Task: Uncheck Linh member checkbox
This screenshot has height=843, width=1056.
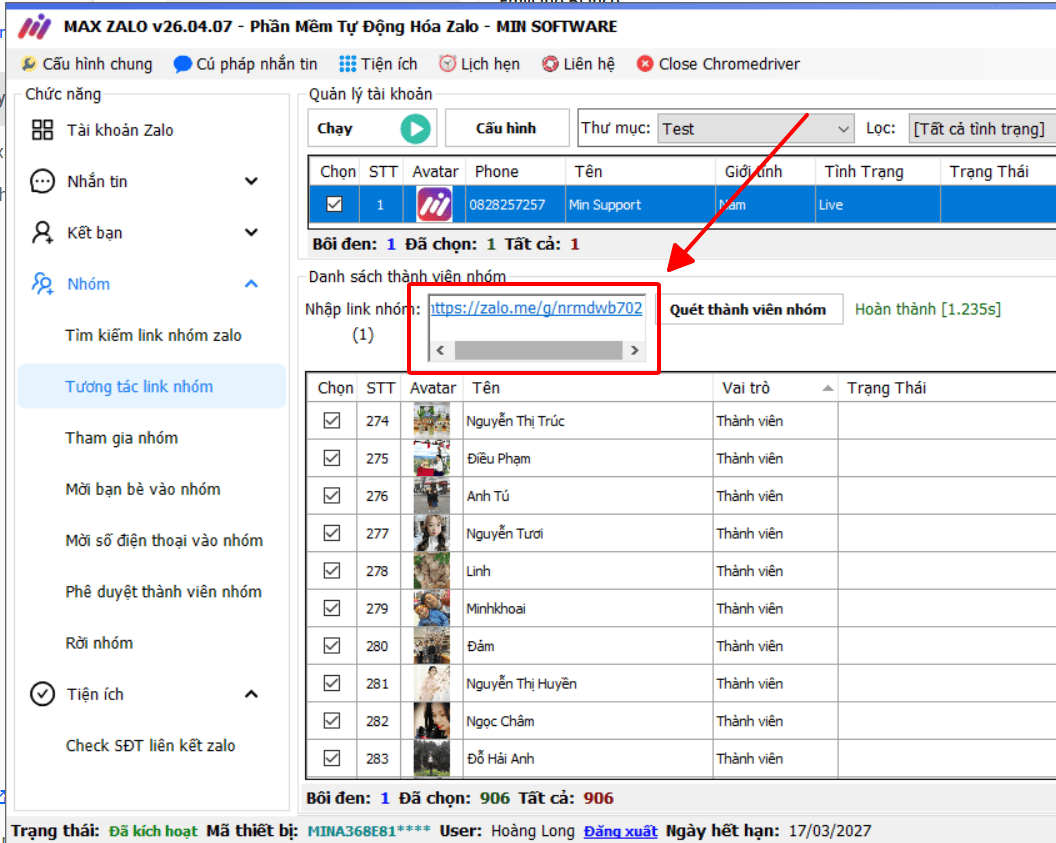Action: coord(331,571)
